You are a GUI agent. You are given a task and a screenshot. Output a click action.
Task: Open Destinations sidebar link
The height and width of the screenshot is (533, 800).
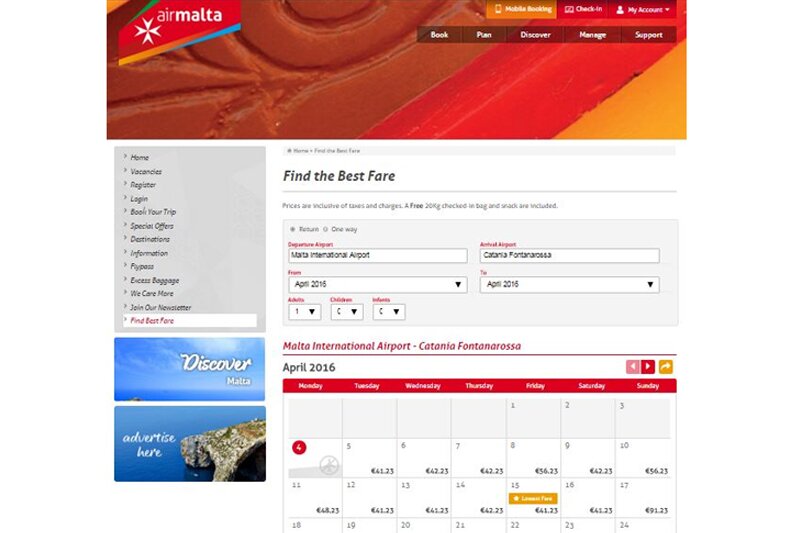tap(149, 239)
